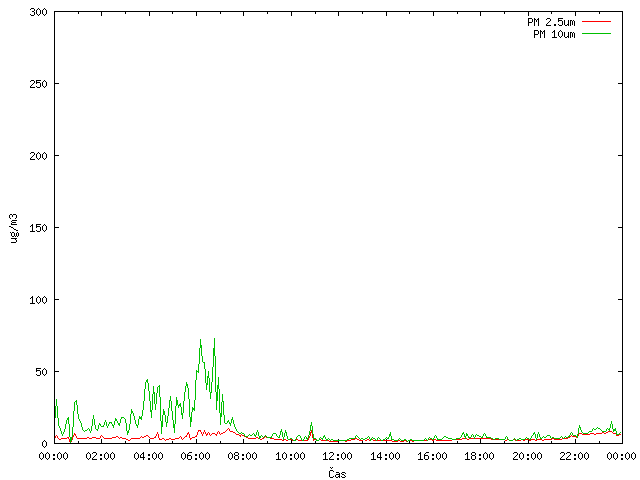Click the 08:00 x-axis label
640x480 pixels.
(x=243, y=456)
